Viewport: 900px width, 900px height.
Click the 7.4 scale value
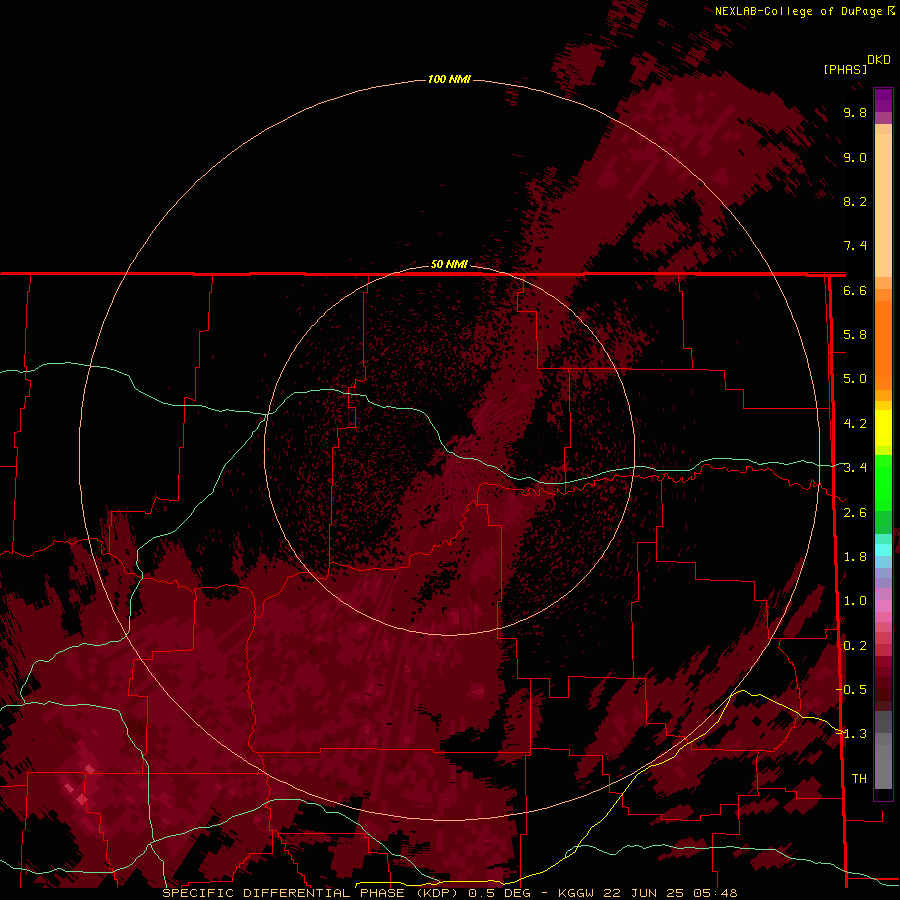tap(855, 246)
